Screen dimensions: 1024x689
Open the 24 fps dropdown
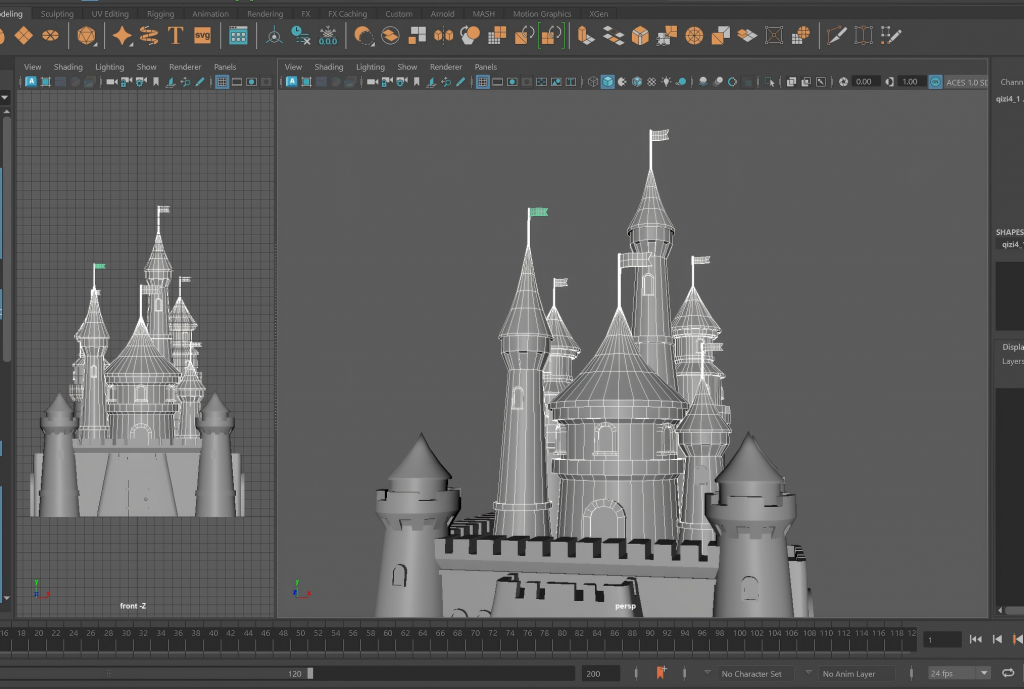pos(959,673)
